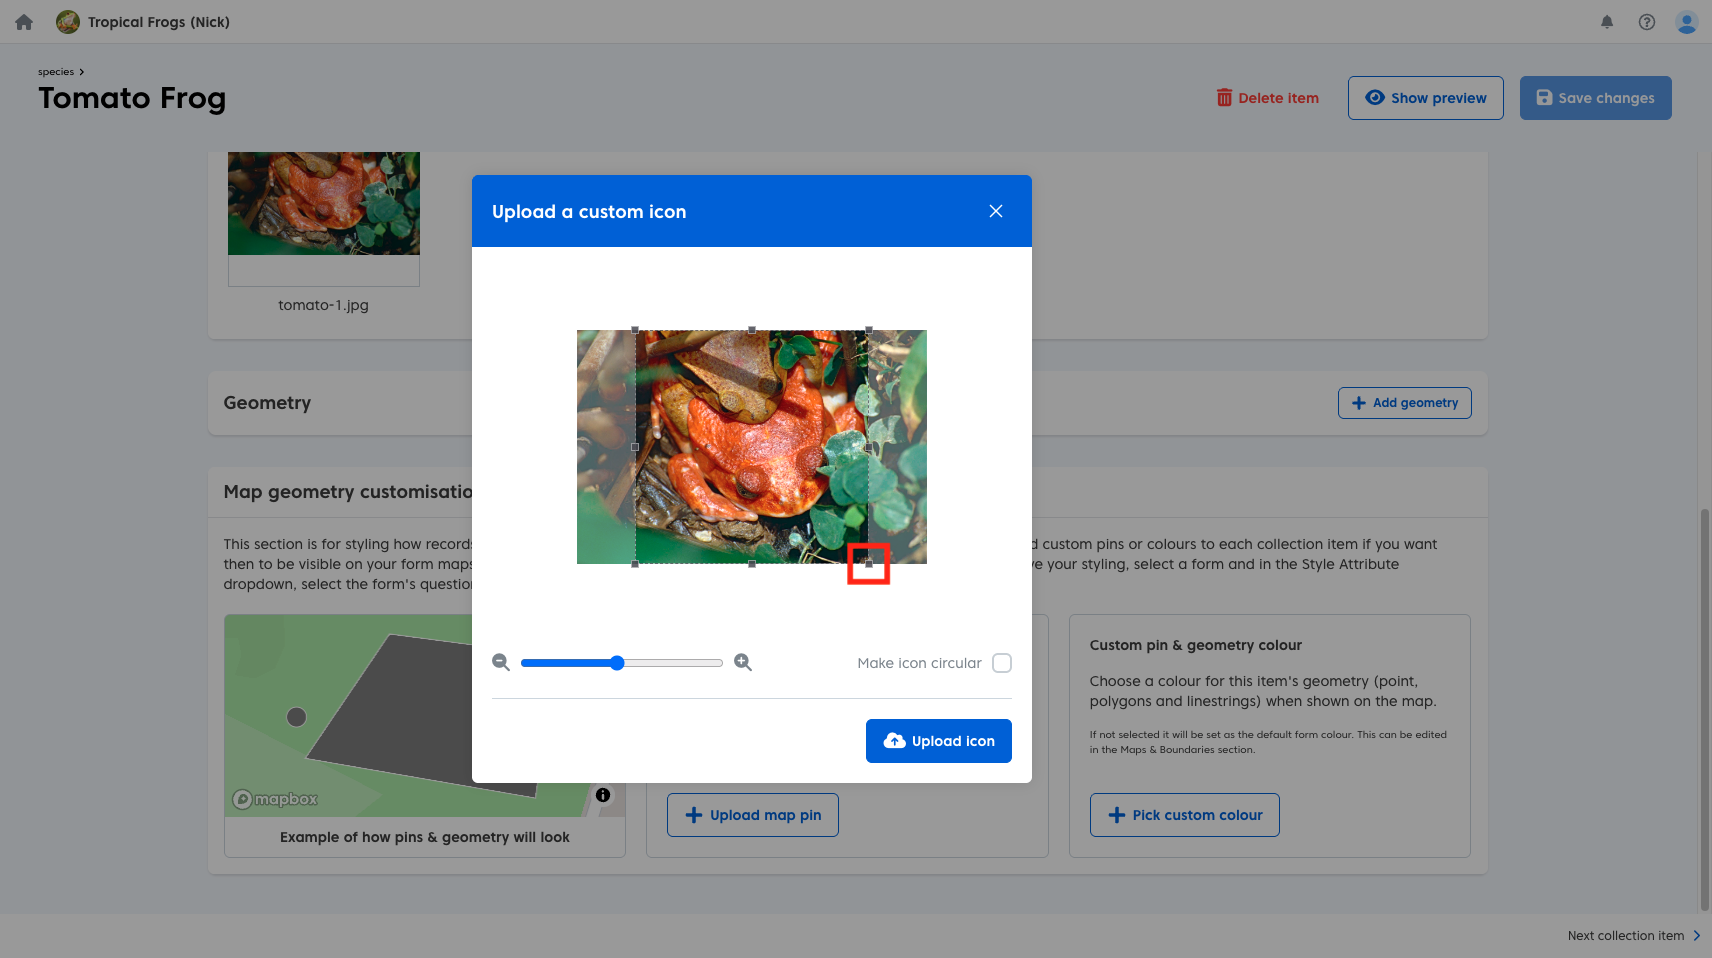Screen dimensions: 1712x958
Task: Click Delete item
Action: [x=1267, y=98]
